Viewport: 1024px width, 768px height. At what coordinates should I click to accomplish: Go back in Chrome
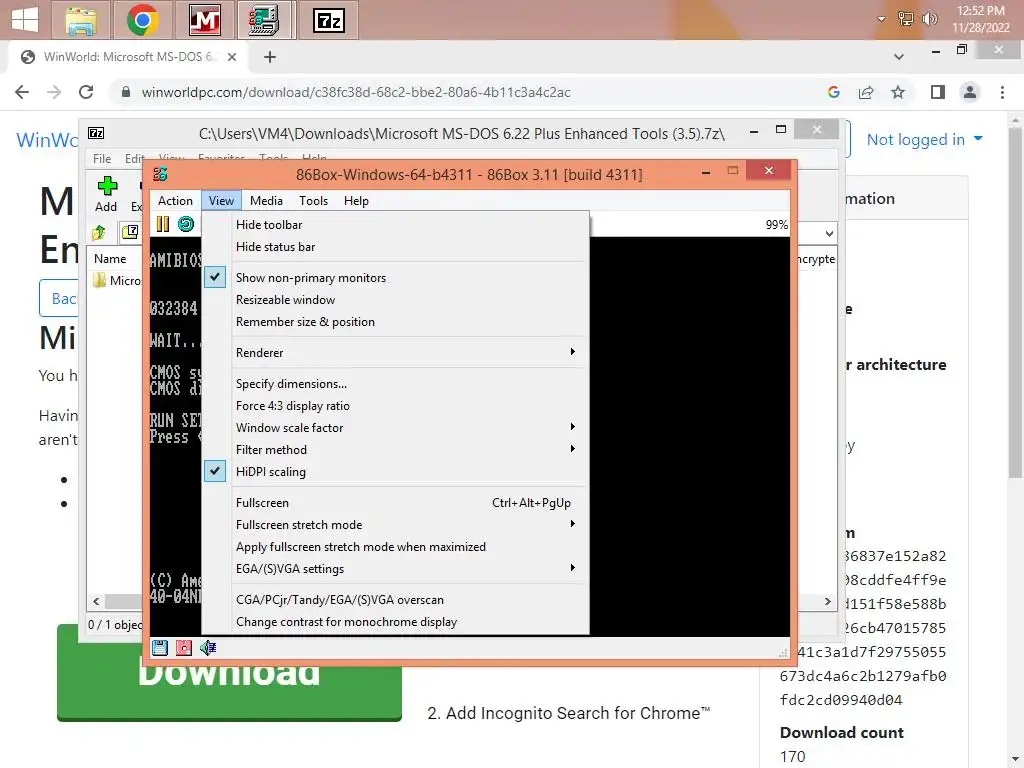click(22, 92)
